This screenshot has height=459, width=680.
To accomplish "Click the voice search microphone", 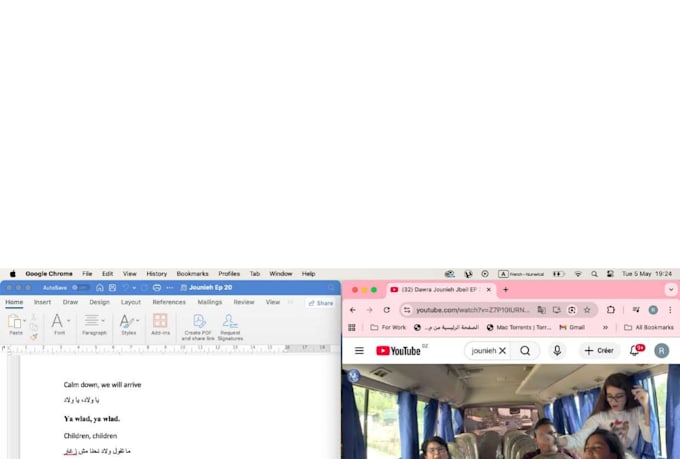I will point(557,351).
